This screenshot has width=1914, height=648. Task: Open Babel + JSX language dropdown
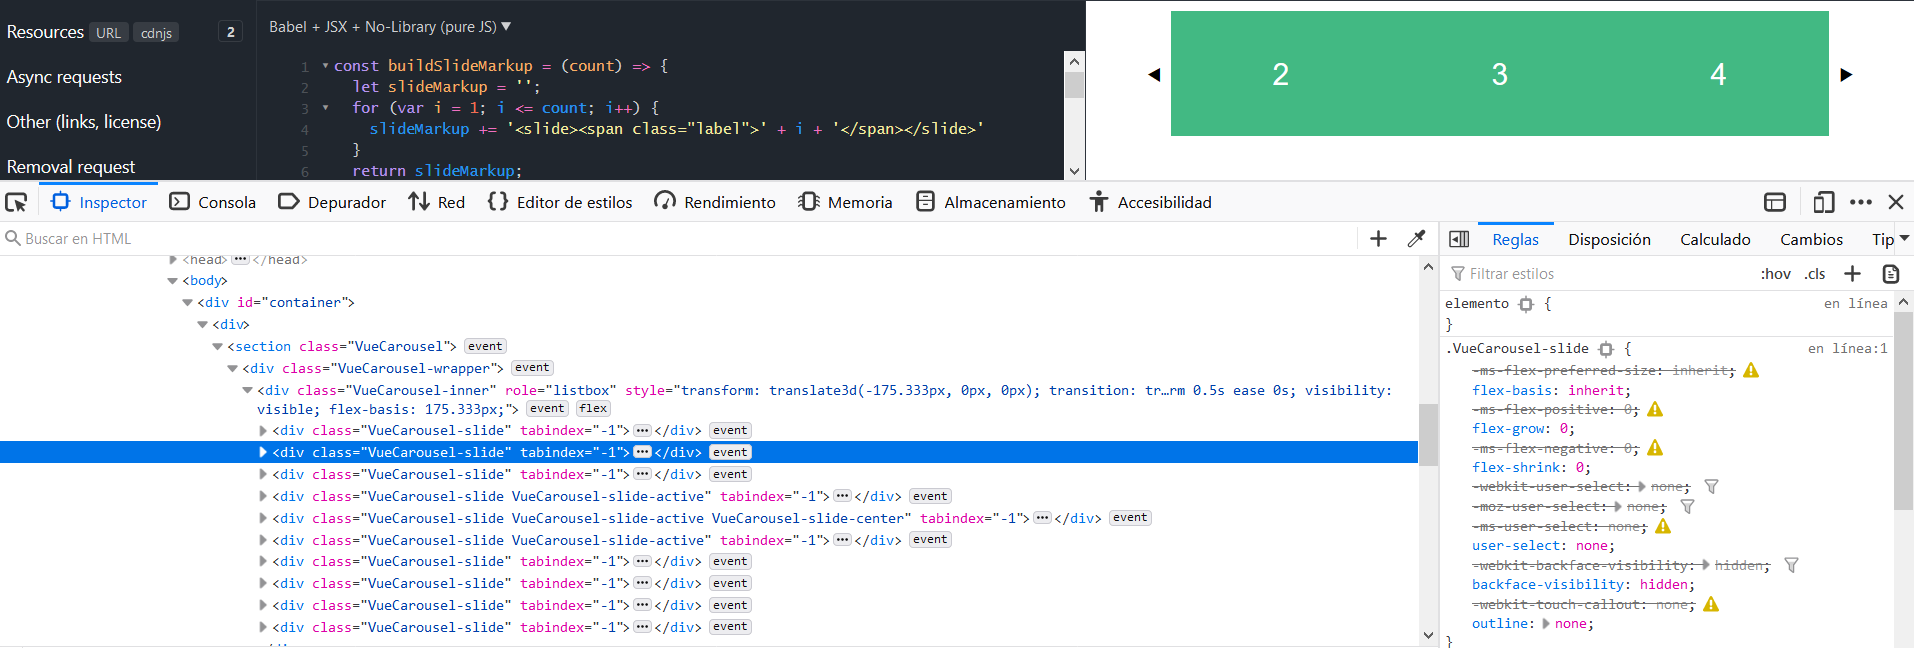(x=390, y=27)
